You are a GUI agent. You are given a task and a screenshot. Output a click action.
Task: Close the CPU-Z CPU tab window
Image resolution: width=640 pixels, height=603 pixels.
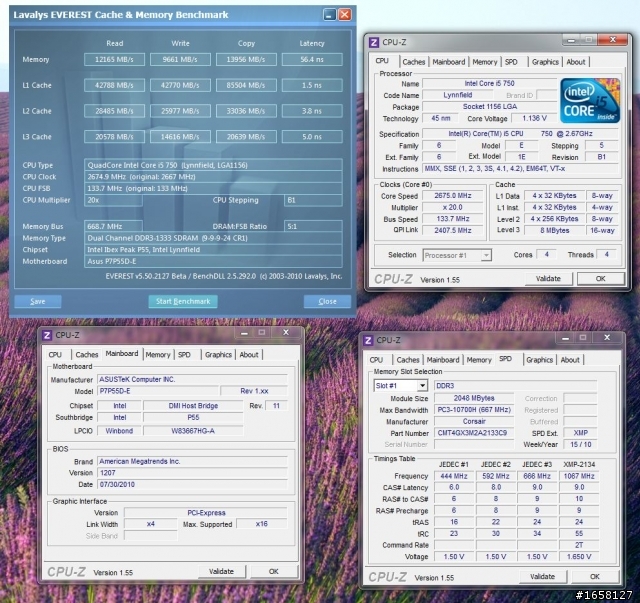pyautogui.click(x=613, y=40)
